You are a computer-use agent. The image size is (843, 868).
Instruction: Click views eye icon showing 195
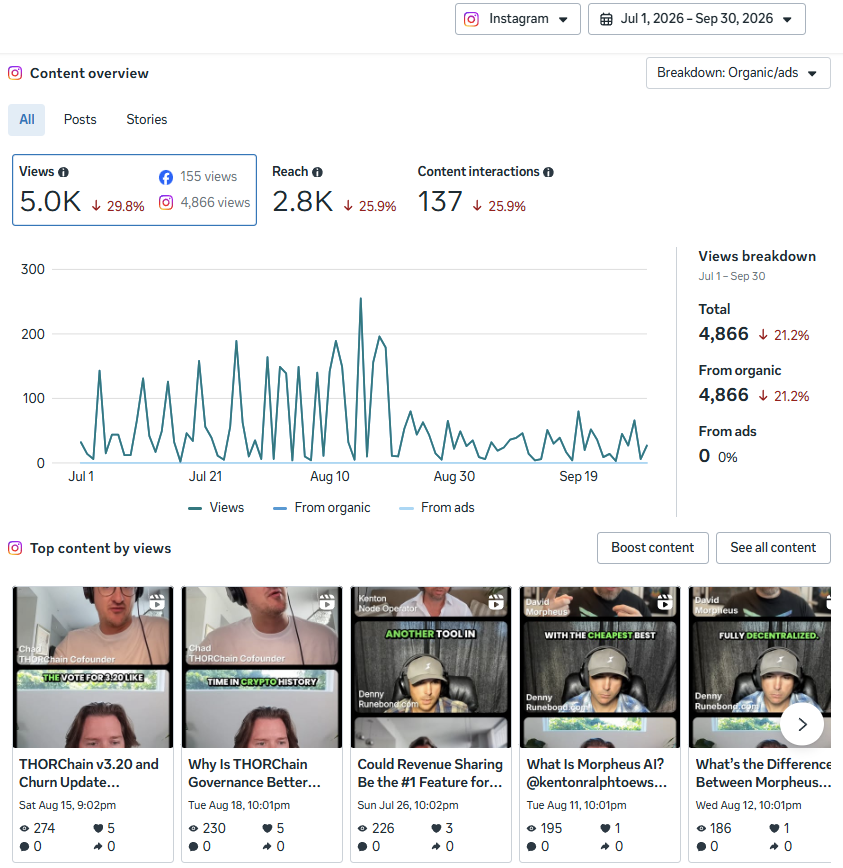pyautogui.click(x=531, y=829)
